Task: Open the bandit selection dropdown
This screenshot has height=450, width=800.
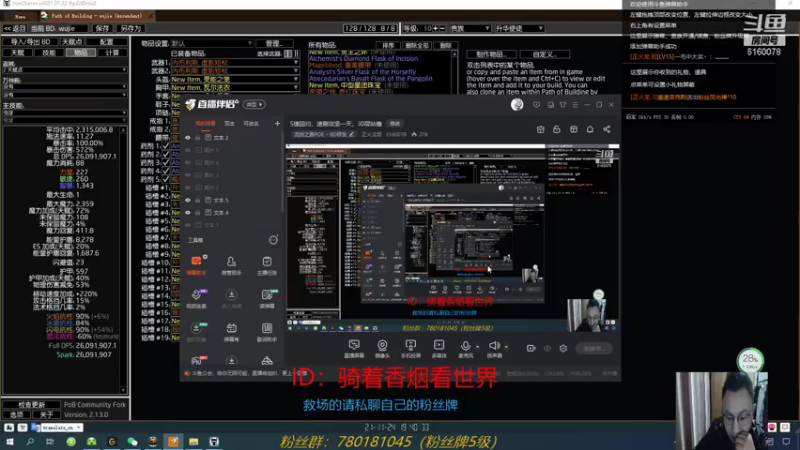Action: point(65,69)
